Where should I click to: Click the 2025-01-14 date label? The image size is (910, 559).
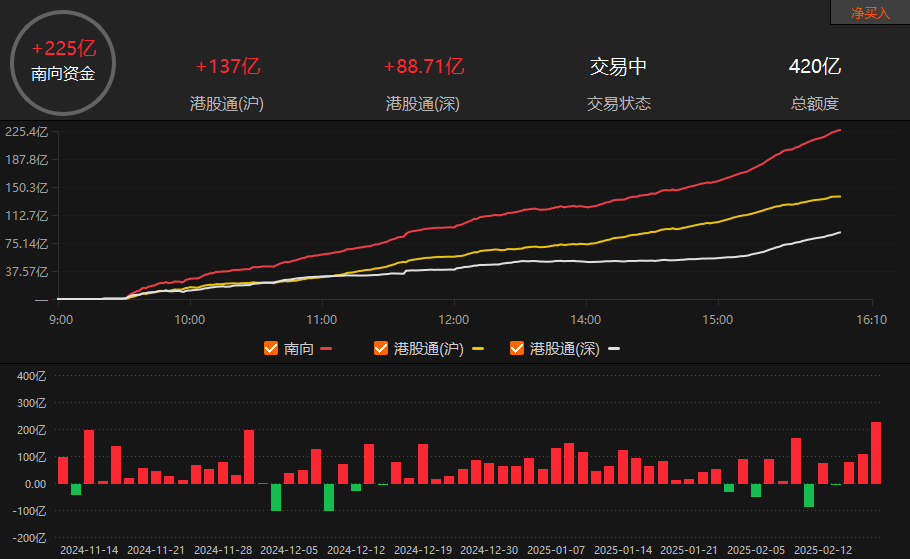click(x=623, y=550)
